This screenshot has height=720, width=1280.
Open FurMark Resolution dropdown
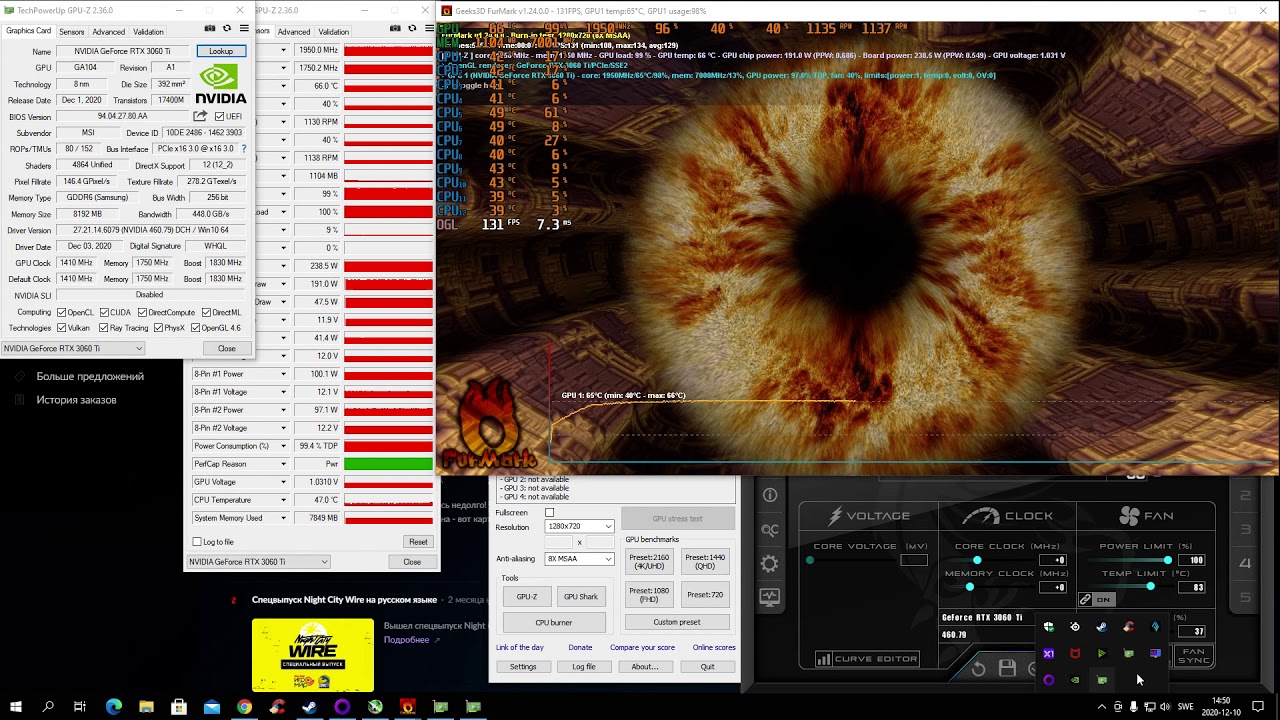pos(580,526)
